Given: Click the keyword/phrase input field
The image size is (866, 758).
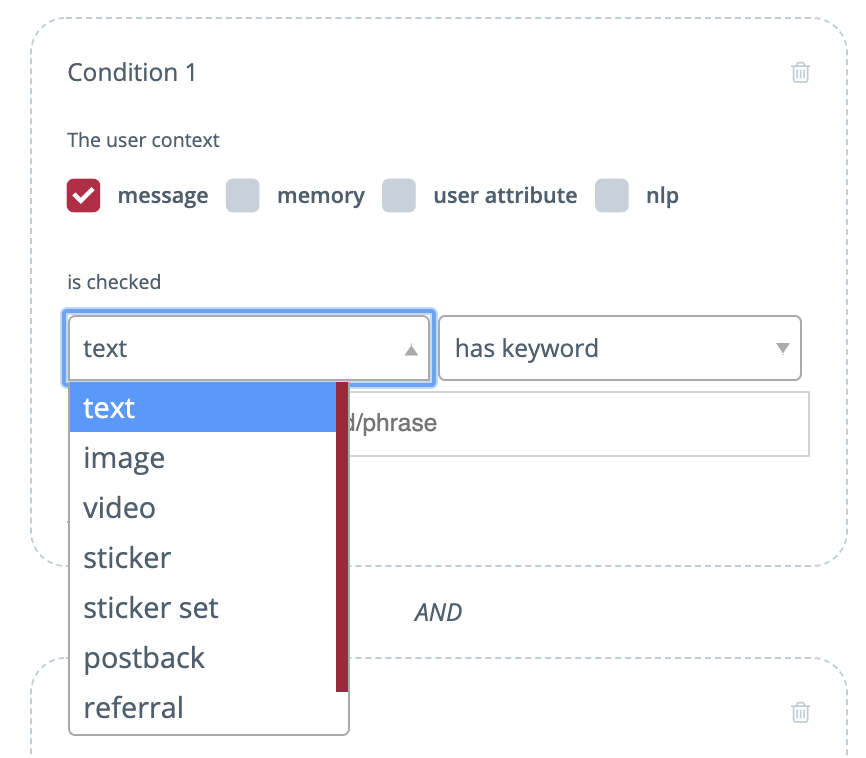Looking at the screenshot, I should (x=578, y=424).
